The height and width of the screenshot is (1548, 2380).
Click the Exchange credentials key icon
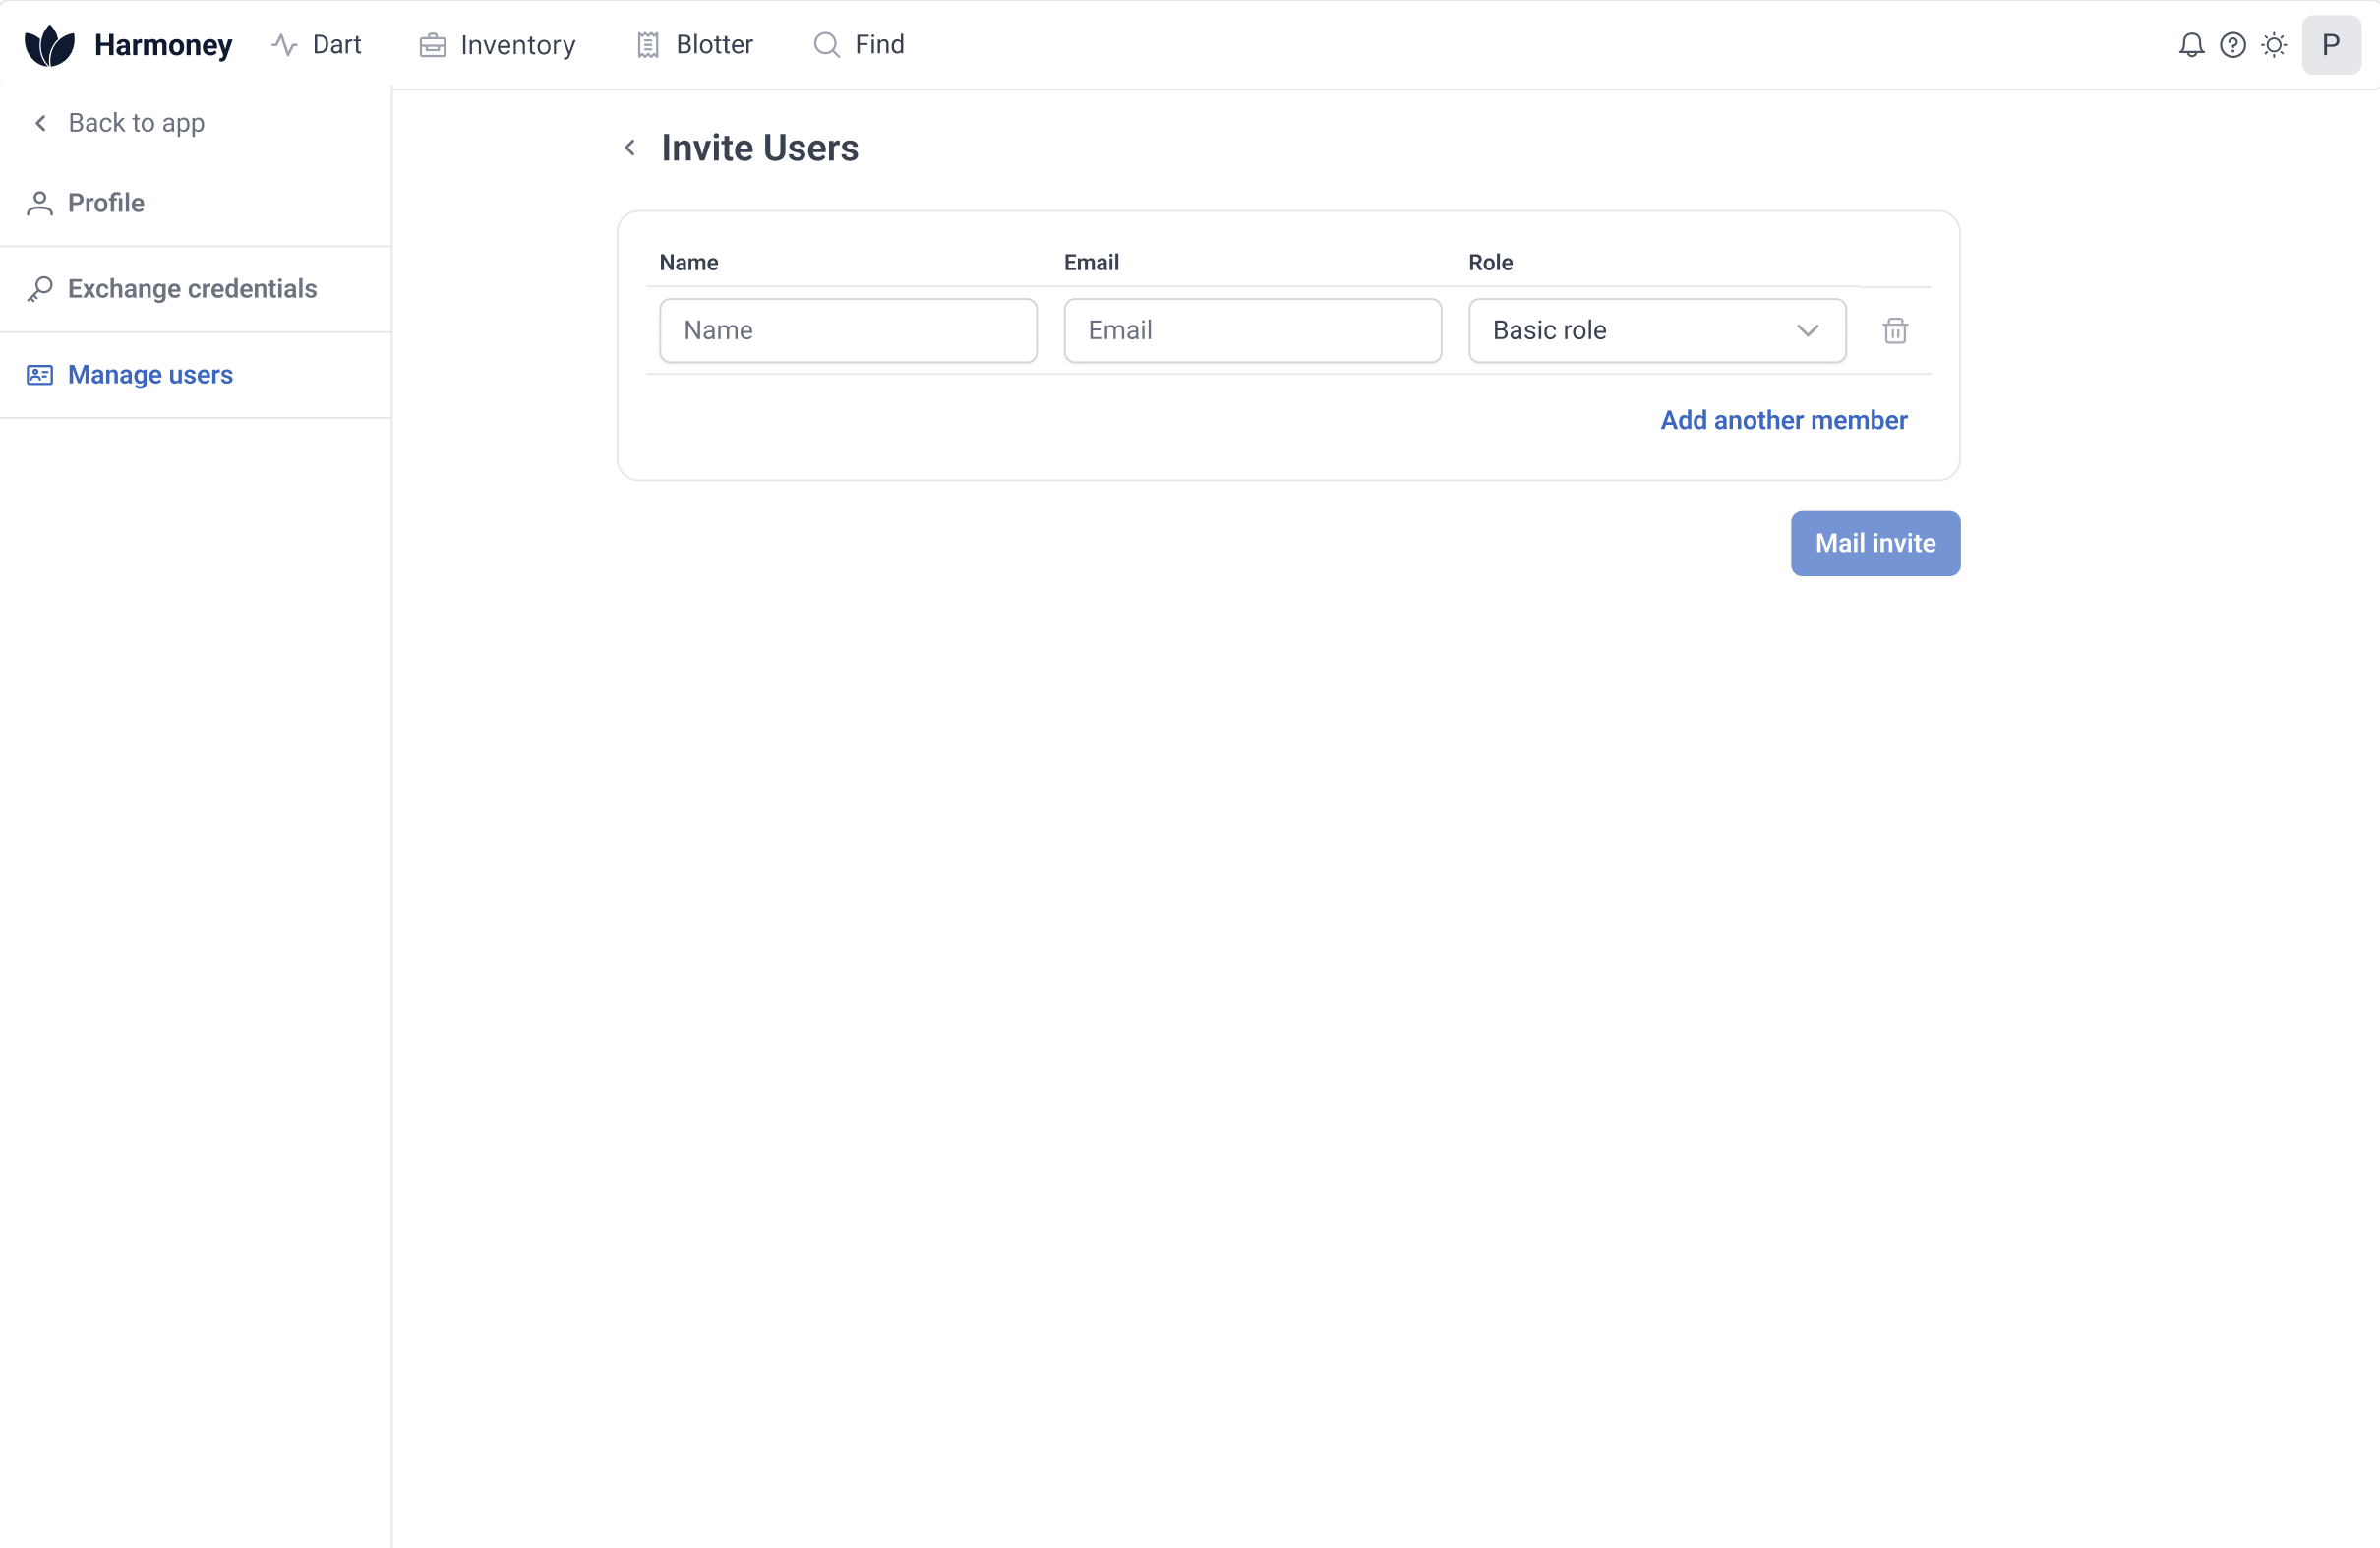40,289
